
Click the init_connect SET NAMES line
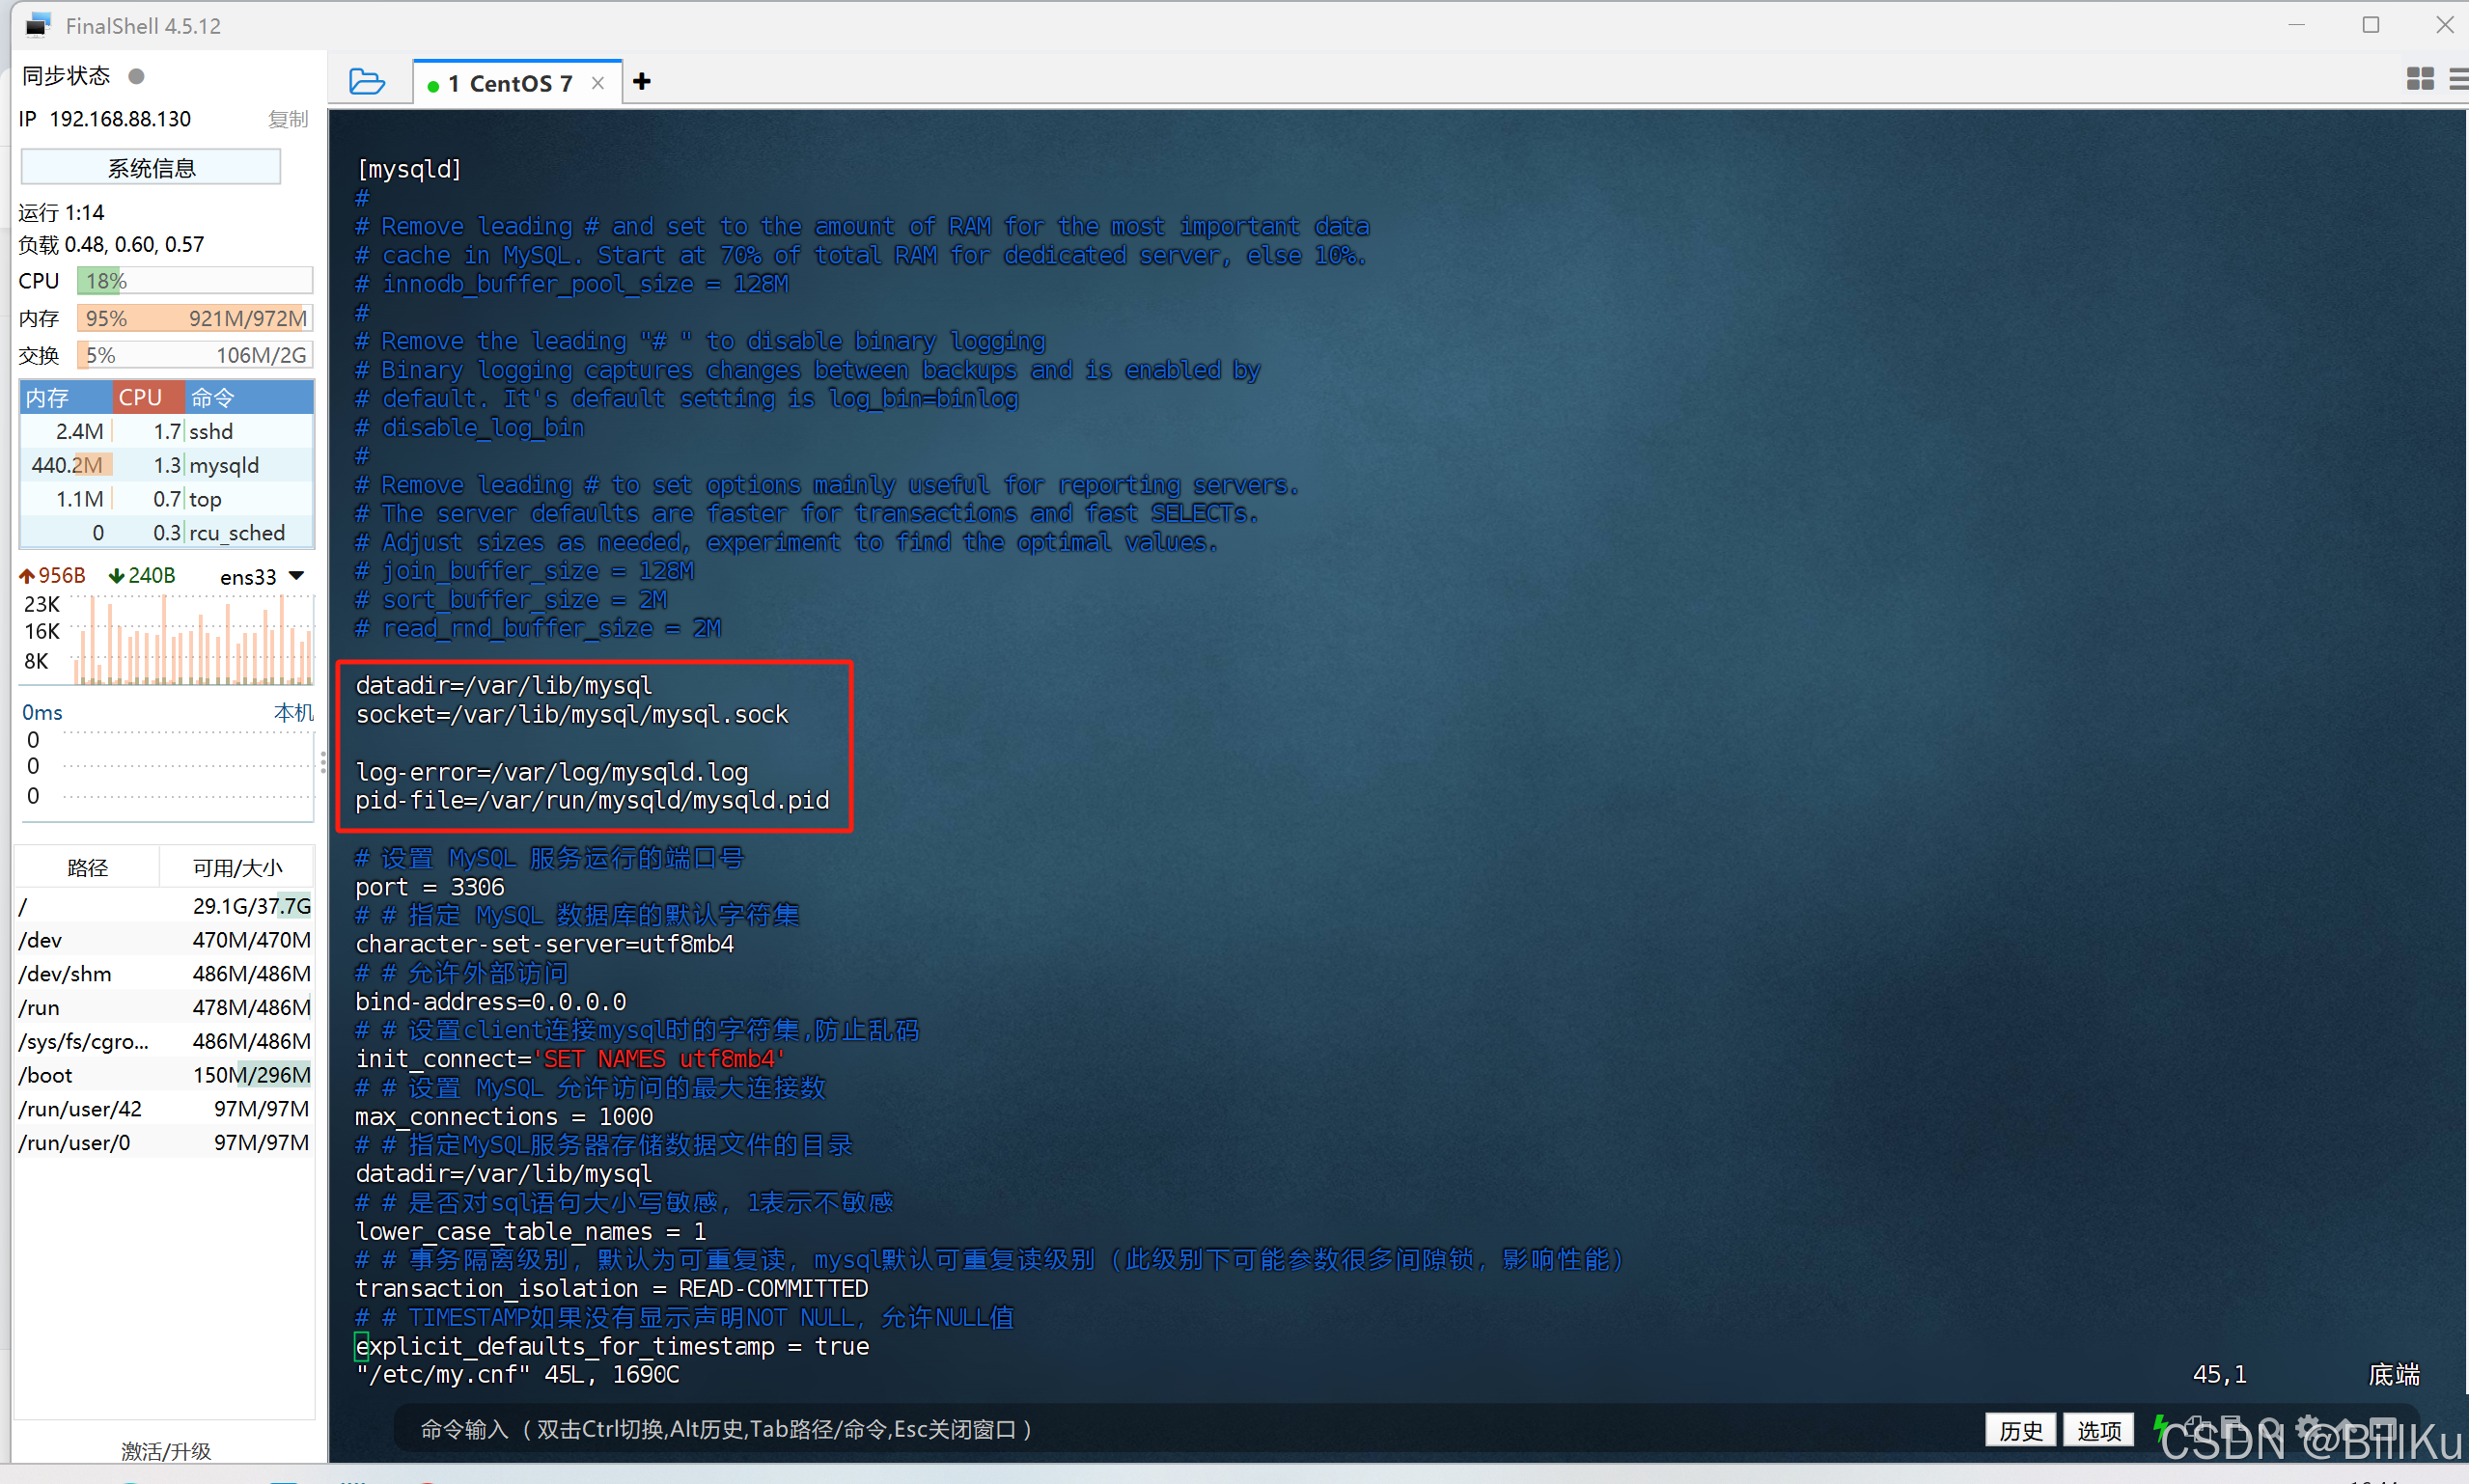[571, 1059]
